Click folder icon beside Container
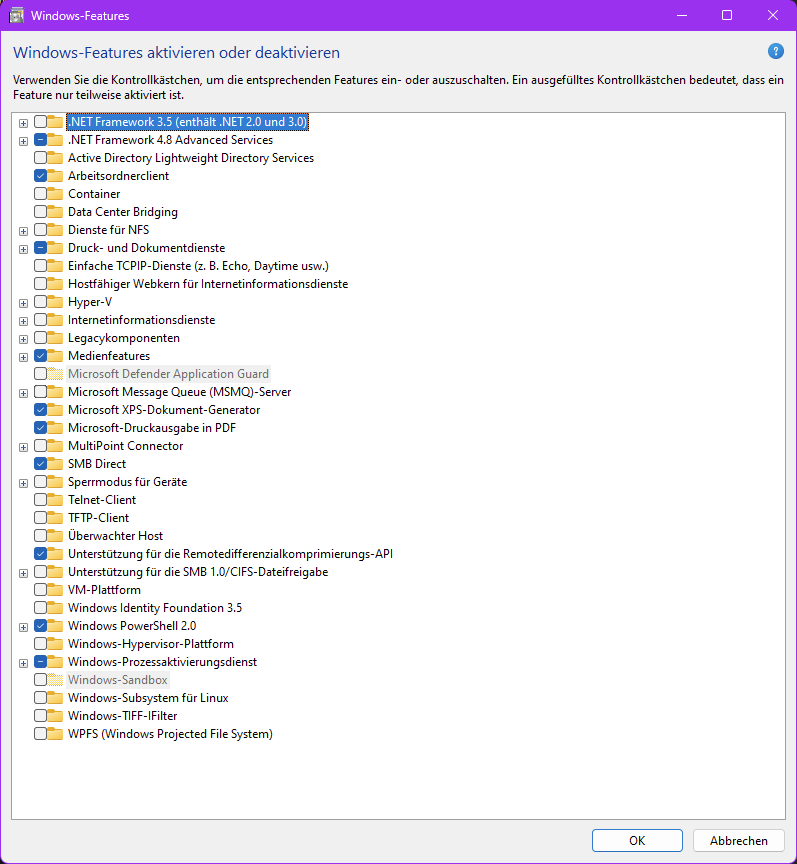Viewport: 797px width, 864px height. [x=55, y=193]
